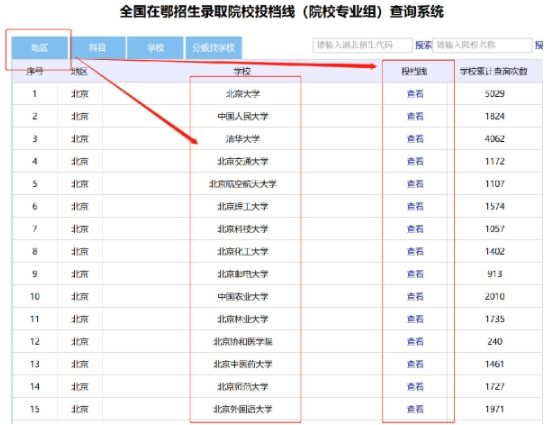Select school name 清华大学
Image resolution: width=547 pixels, height=425 pixels.
(x=243, y=139)
